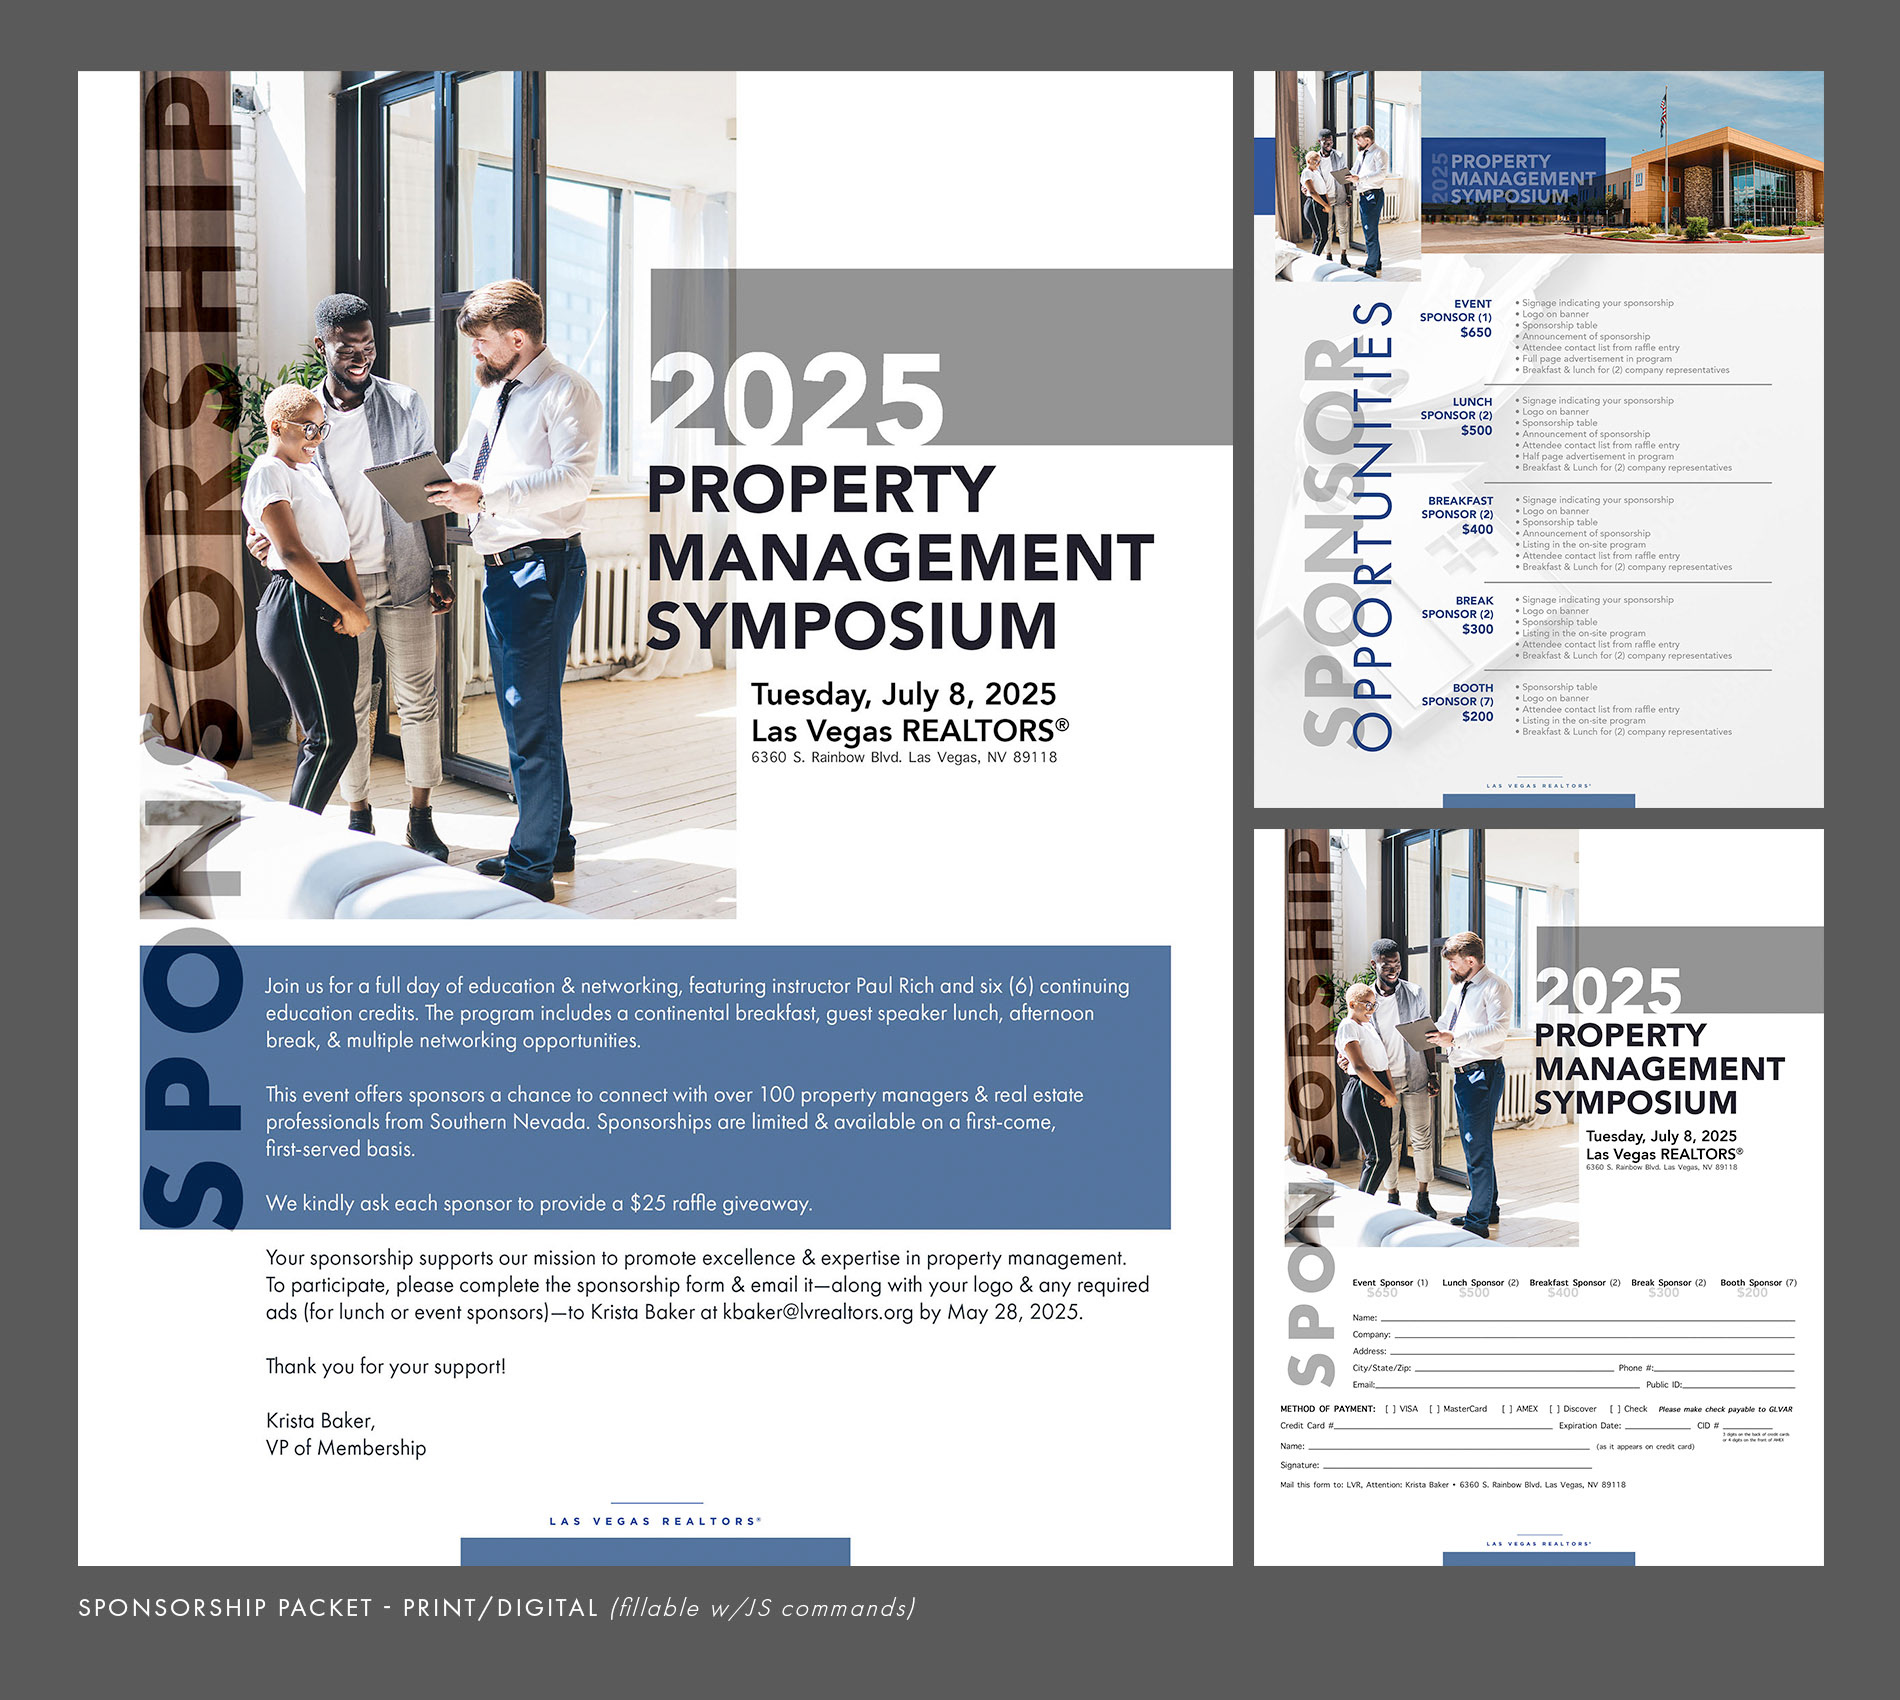1900x1700 pixels.
Task: Click the Email field line
Action: click(1508, 1385)
